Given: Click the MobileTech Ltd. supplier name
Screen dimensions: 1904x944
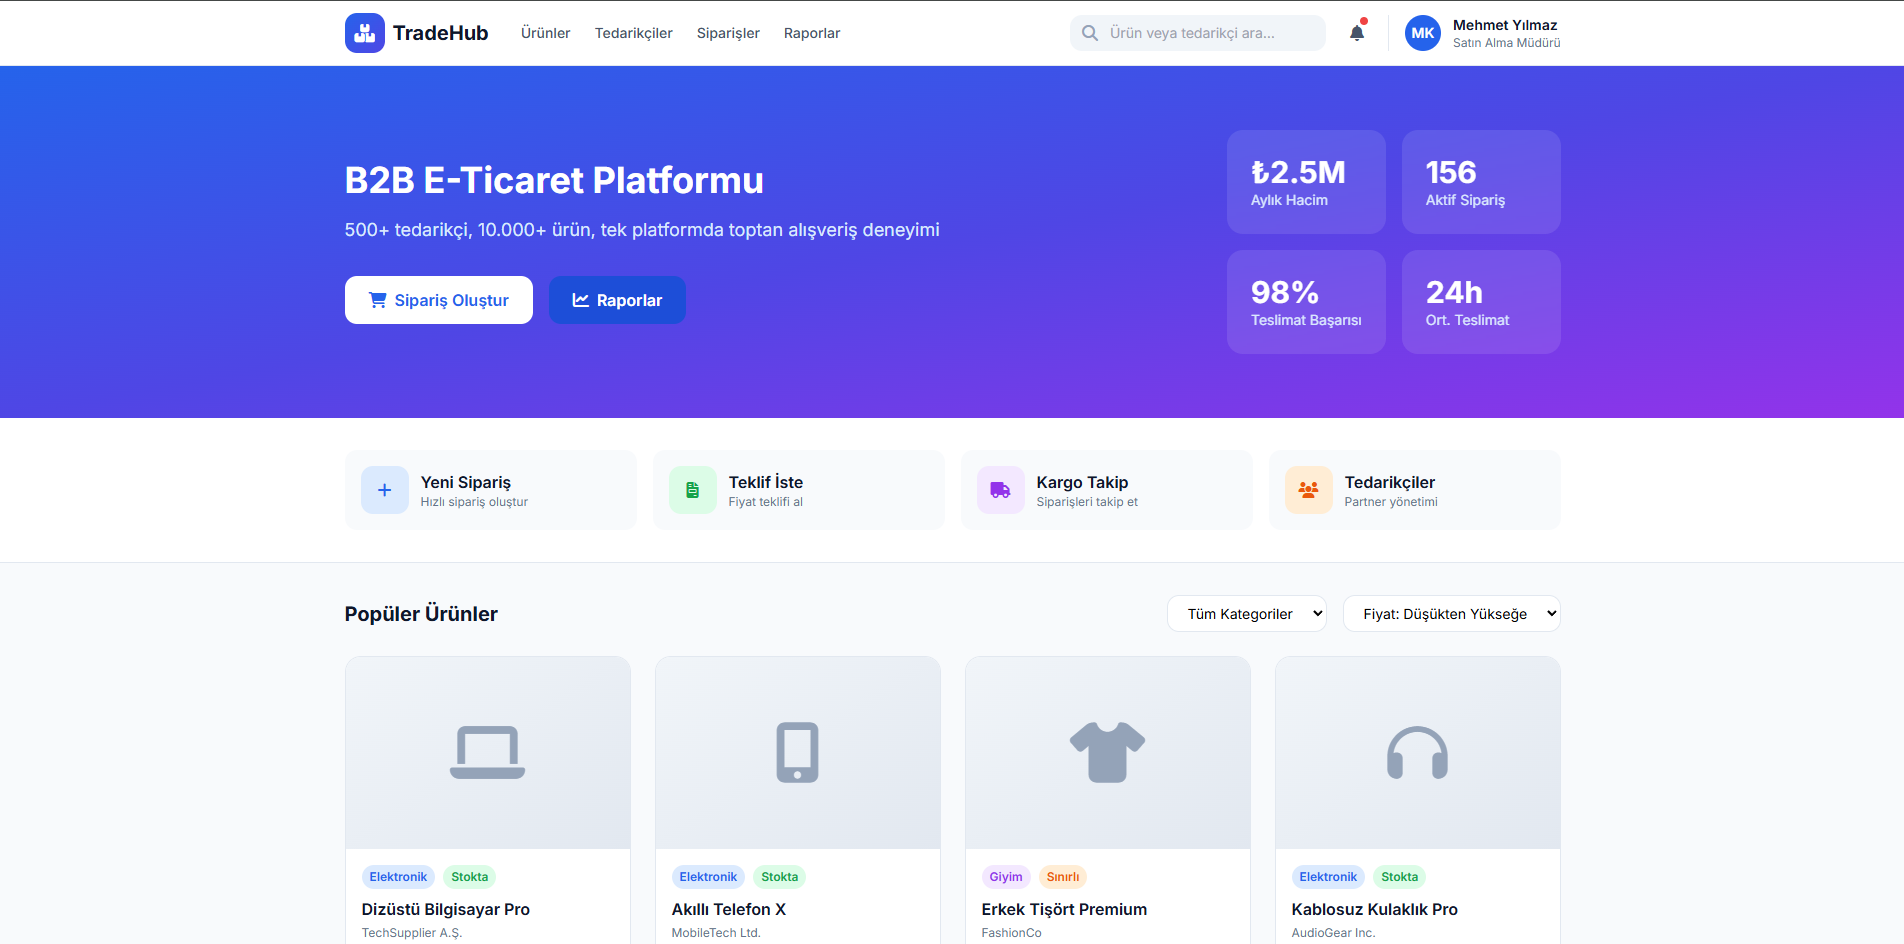Looking at the screenshot, I should point(716,933).
